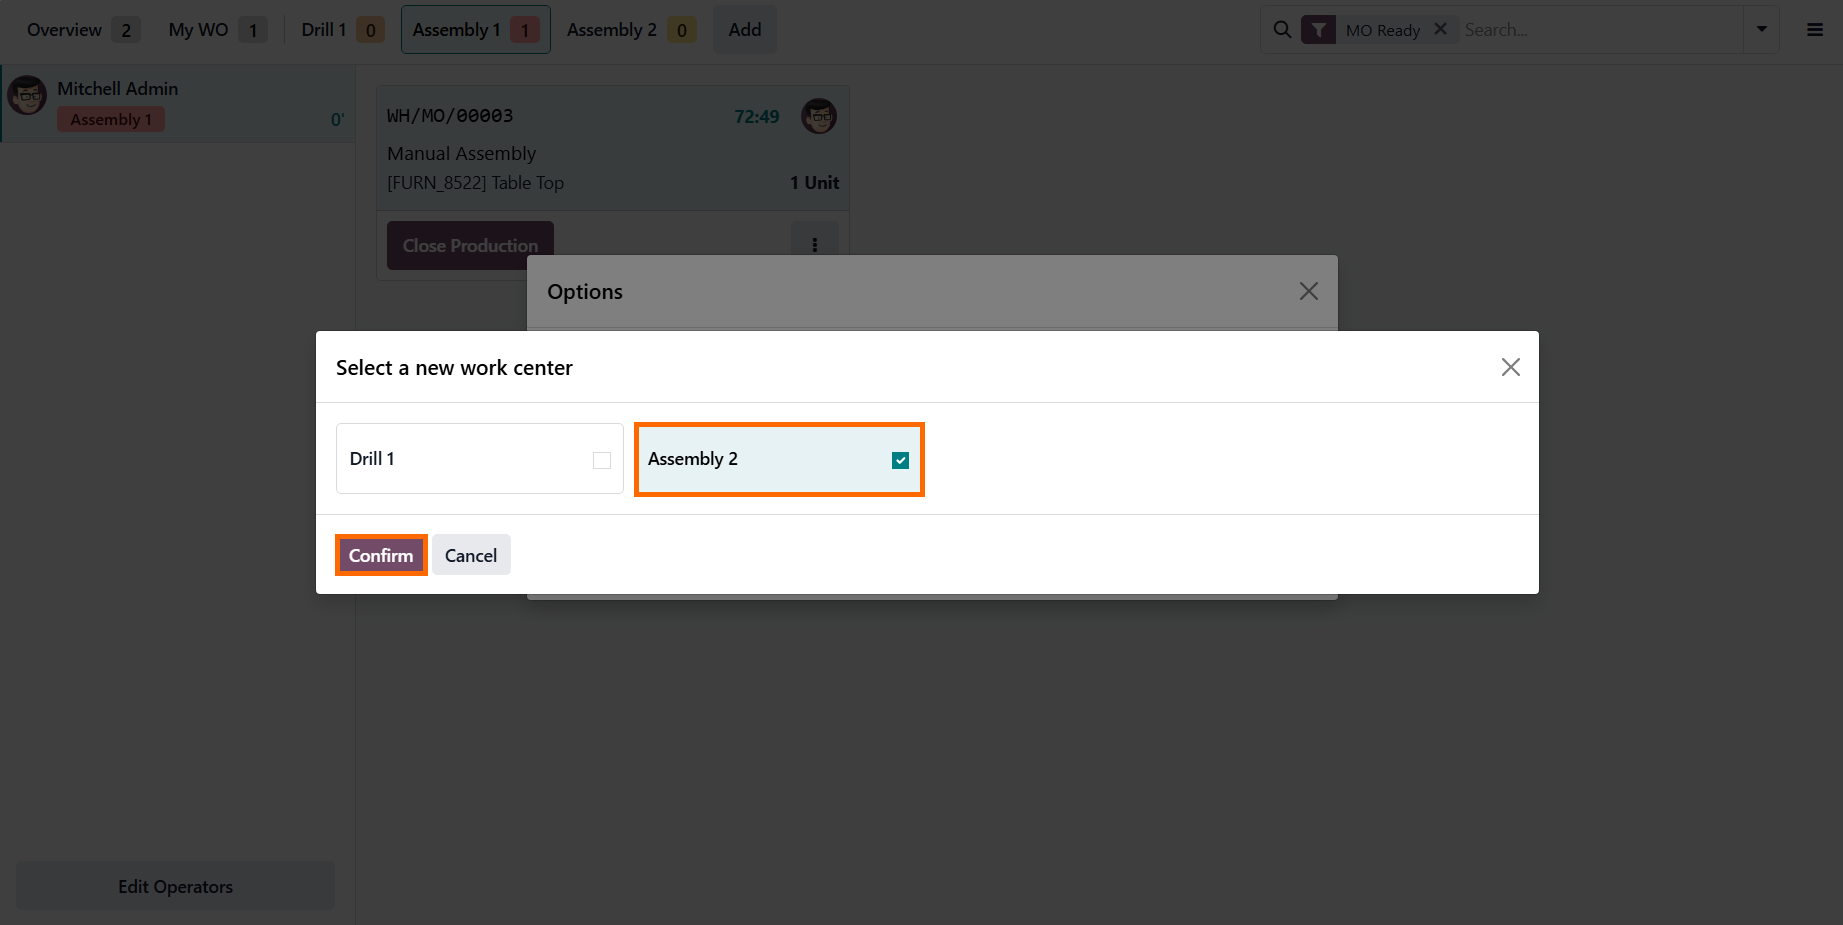Confirm the new work center

coord(381,555)
